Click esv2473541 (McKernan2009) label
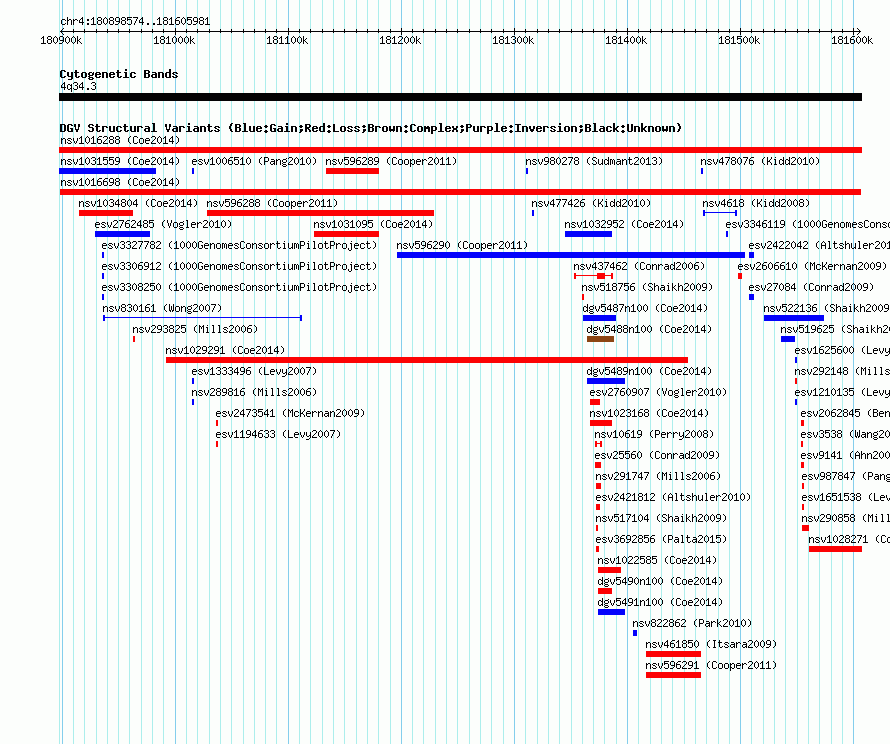 coord(290,413)
